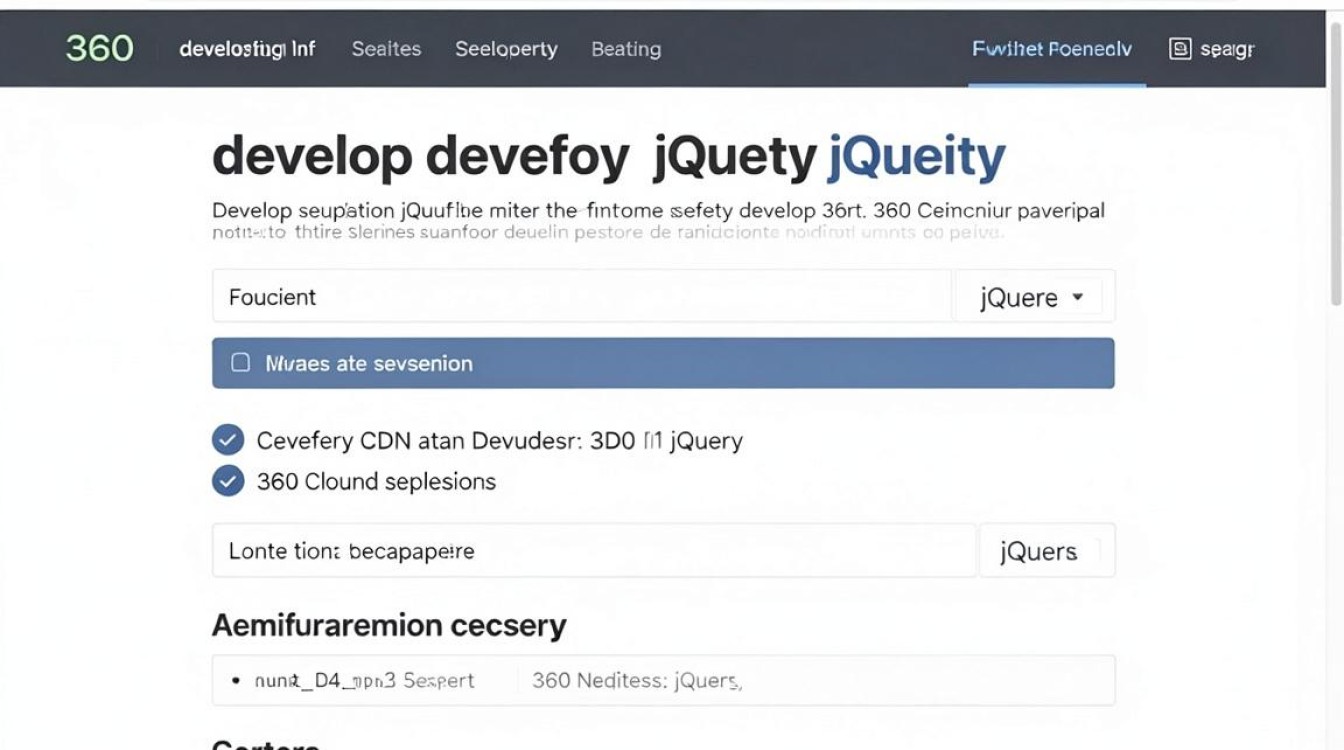Open the Seaites nav item
This screenshot has width=1344, height=750.
386,49
